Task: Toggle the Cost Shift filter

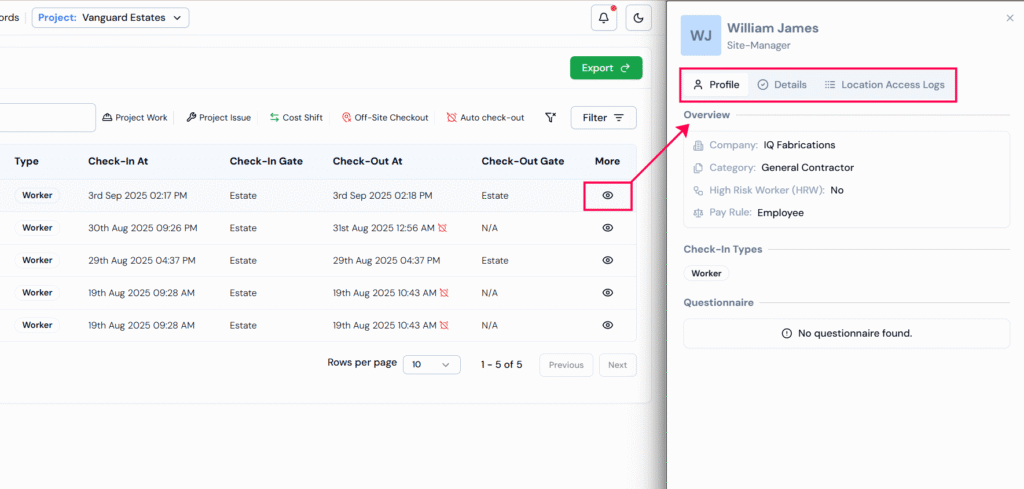Action: (296, 118)
